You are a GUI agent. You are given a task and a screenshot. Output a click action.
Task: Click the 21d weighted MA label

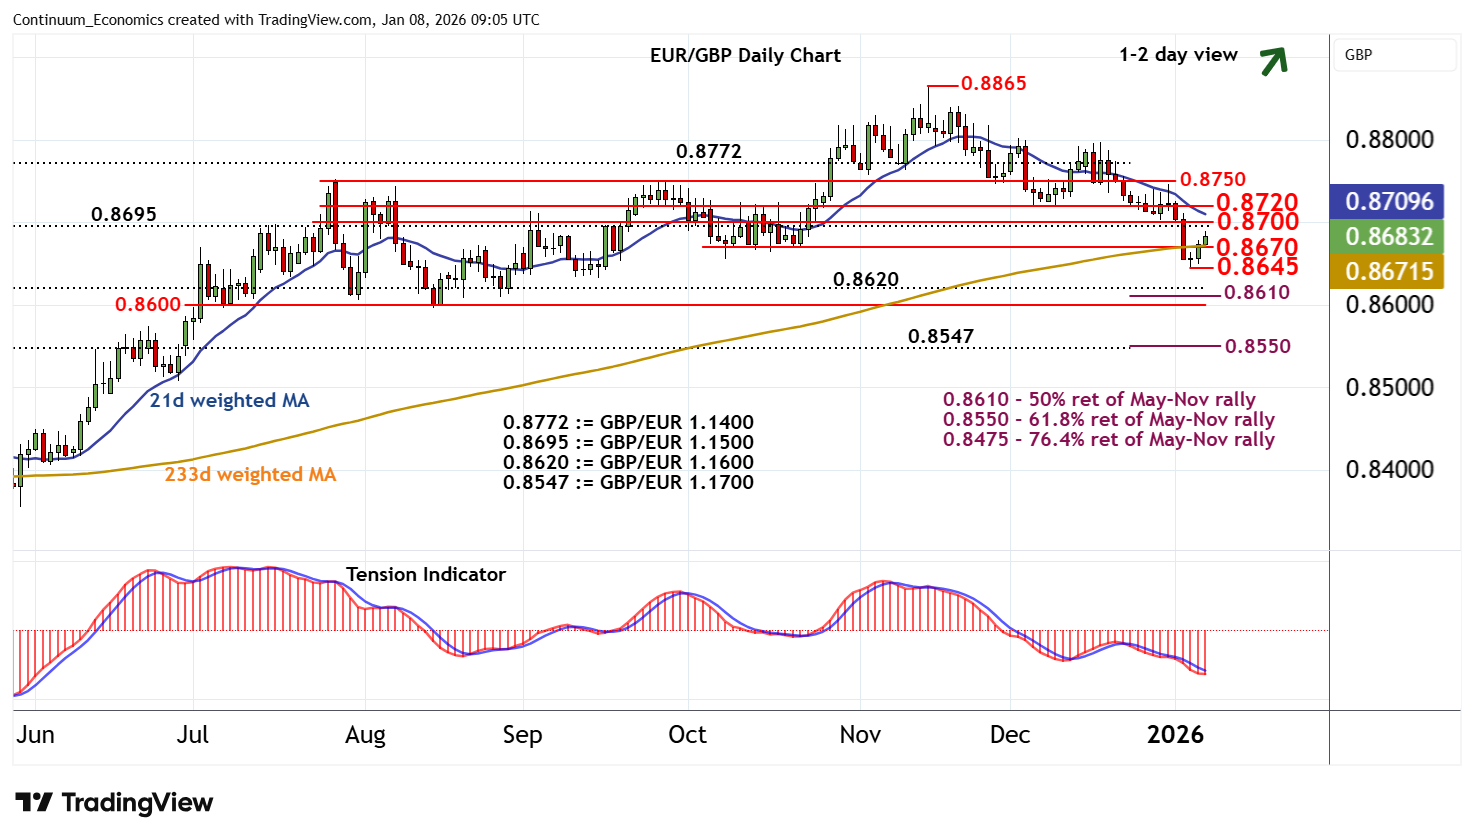click(229, 400)
